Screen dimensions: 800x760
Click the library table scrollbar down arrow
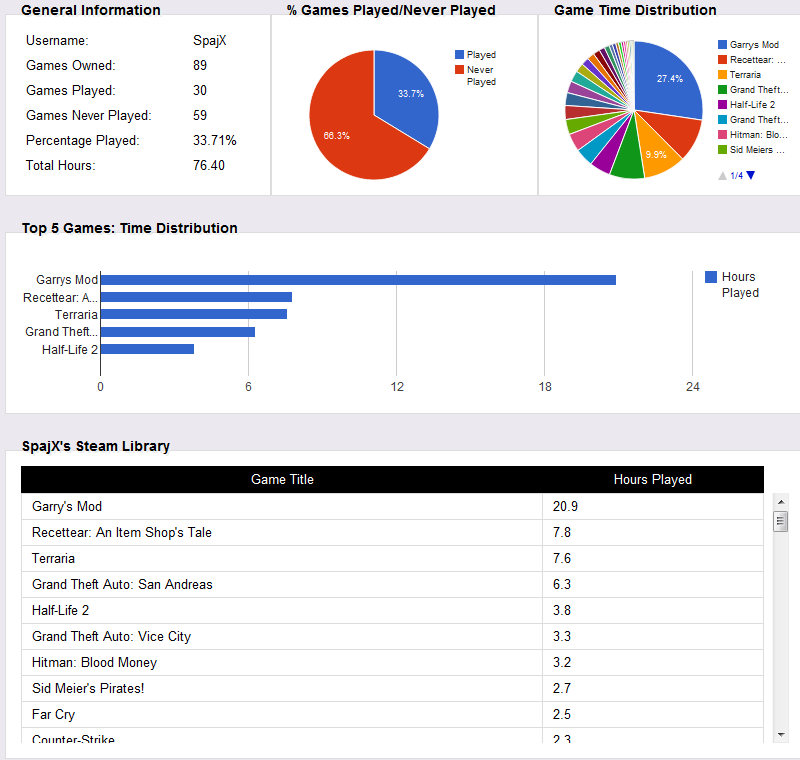tap(781, 734)
